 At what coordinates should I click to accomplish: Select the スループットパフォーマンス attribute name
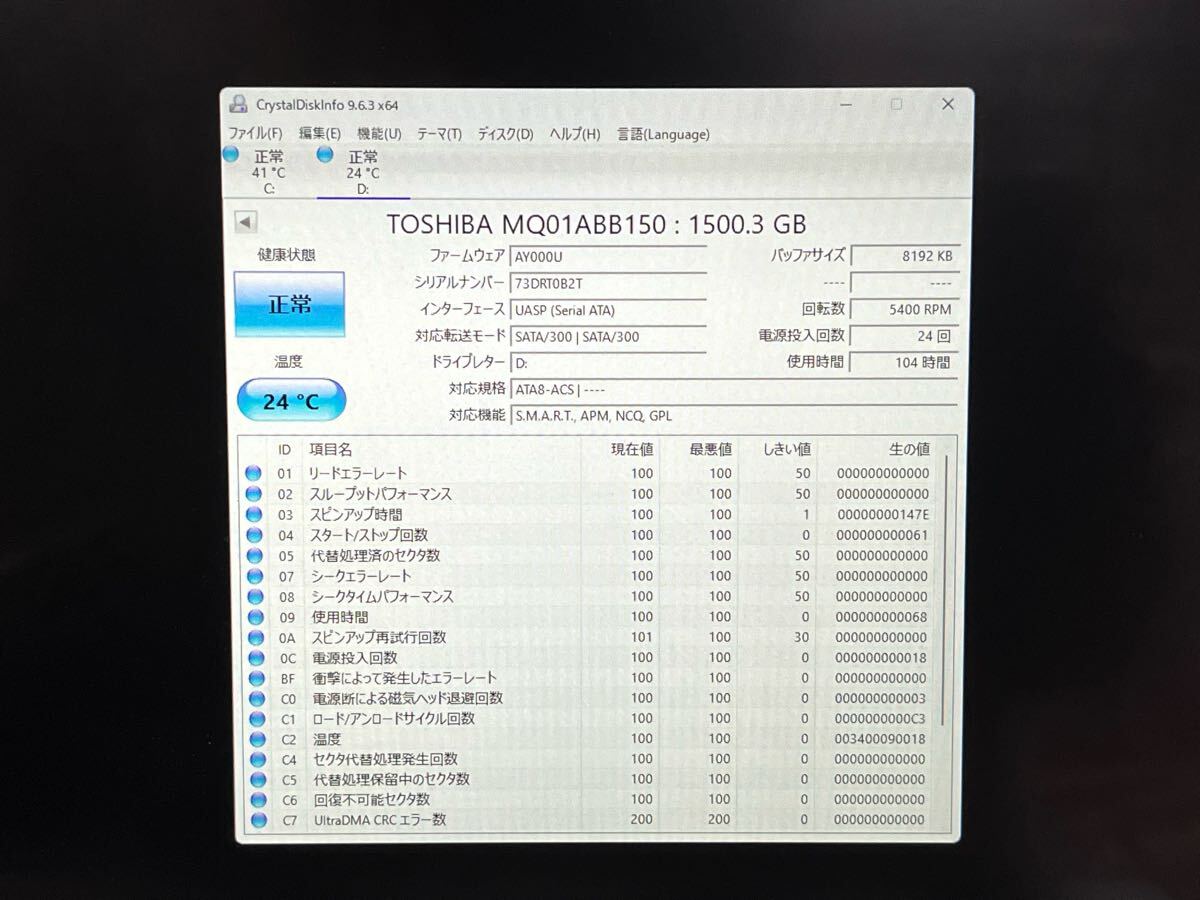click(380, 494)
